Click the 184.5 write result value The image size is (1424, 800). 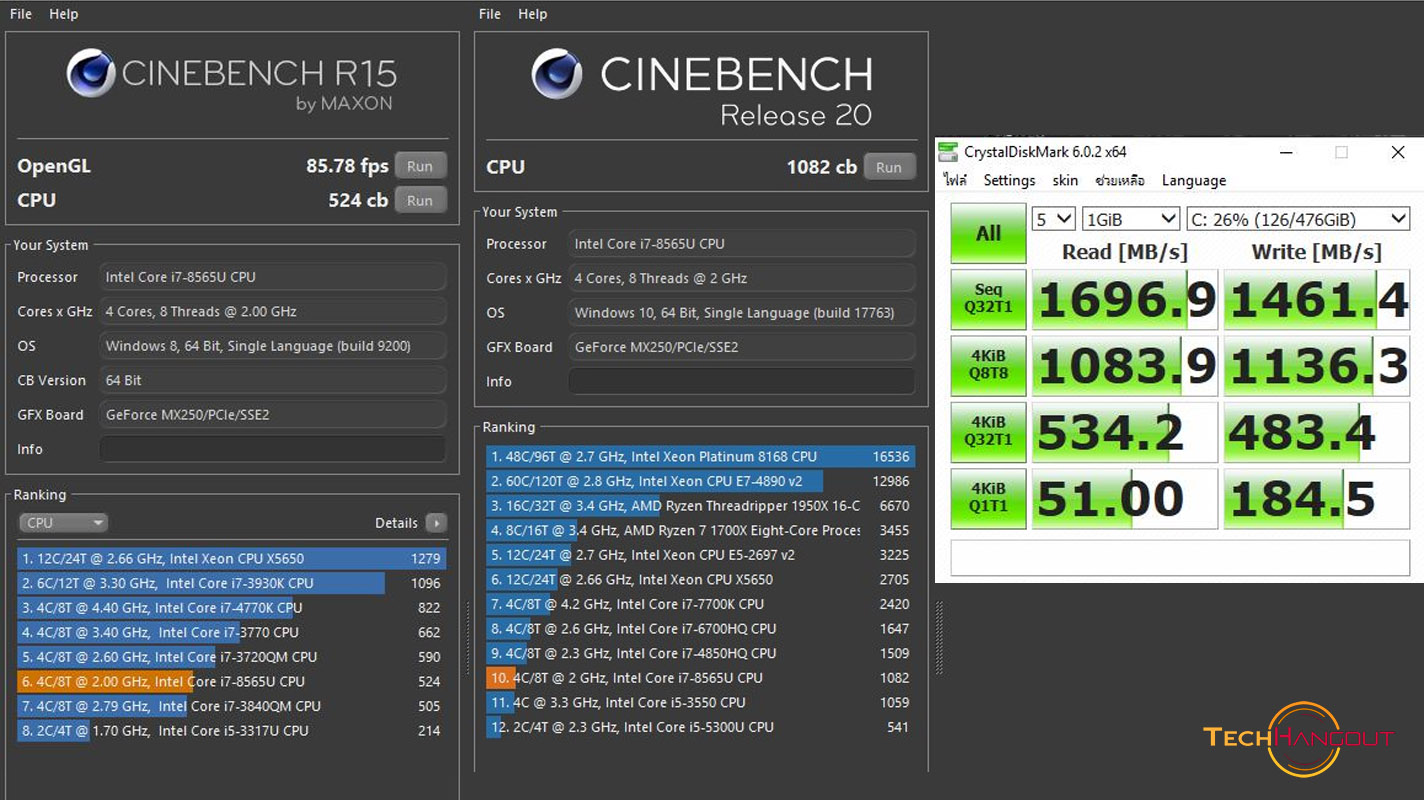tap(1317, 498)
